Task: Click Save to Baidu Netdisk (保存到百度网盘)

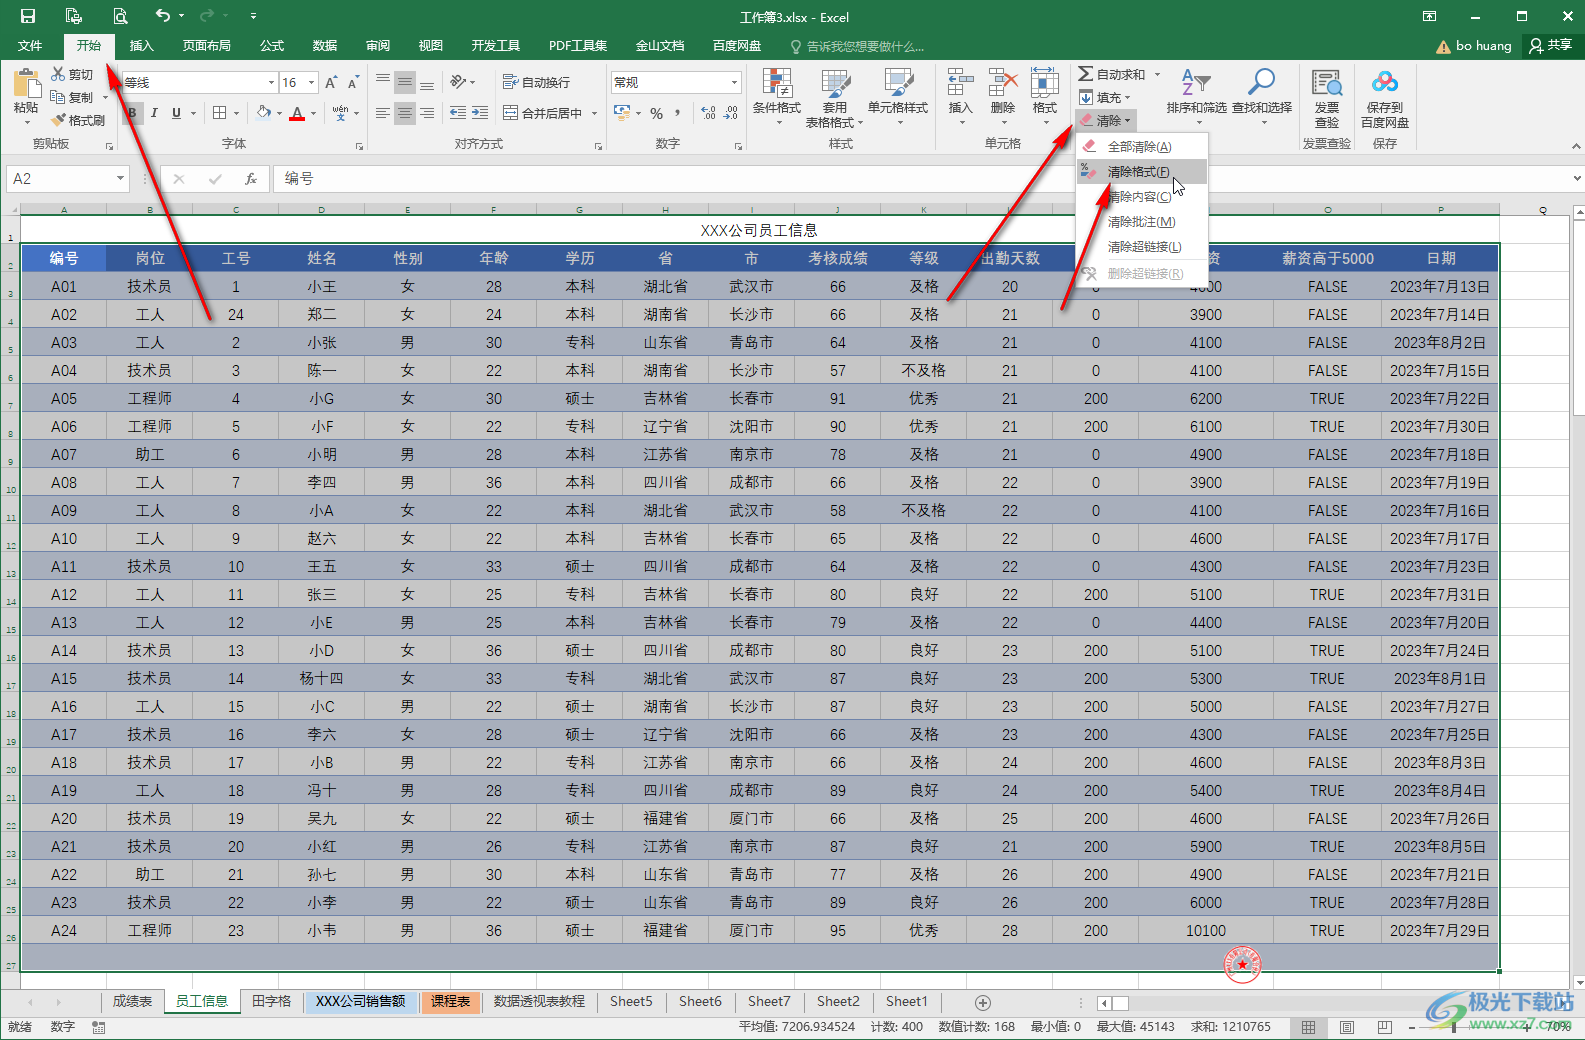Action: click(1385, 97)
